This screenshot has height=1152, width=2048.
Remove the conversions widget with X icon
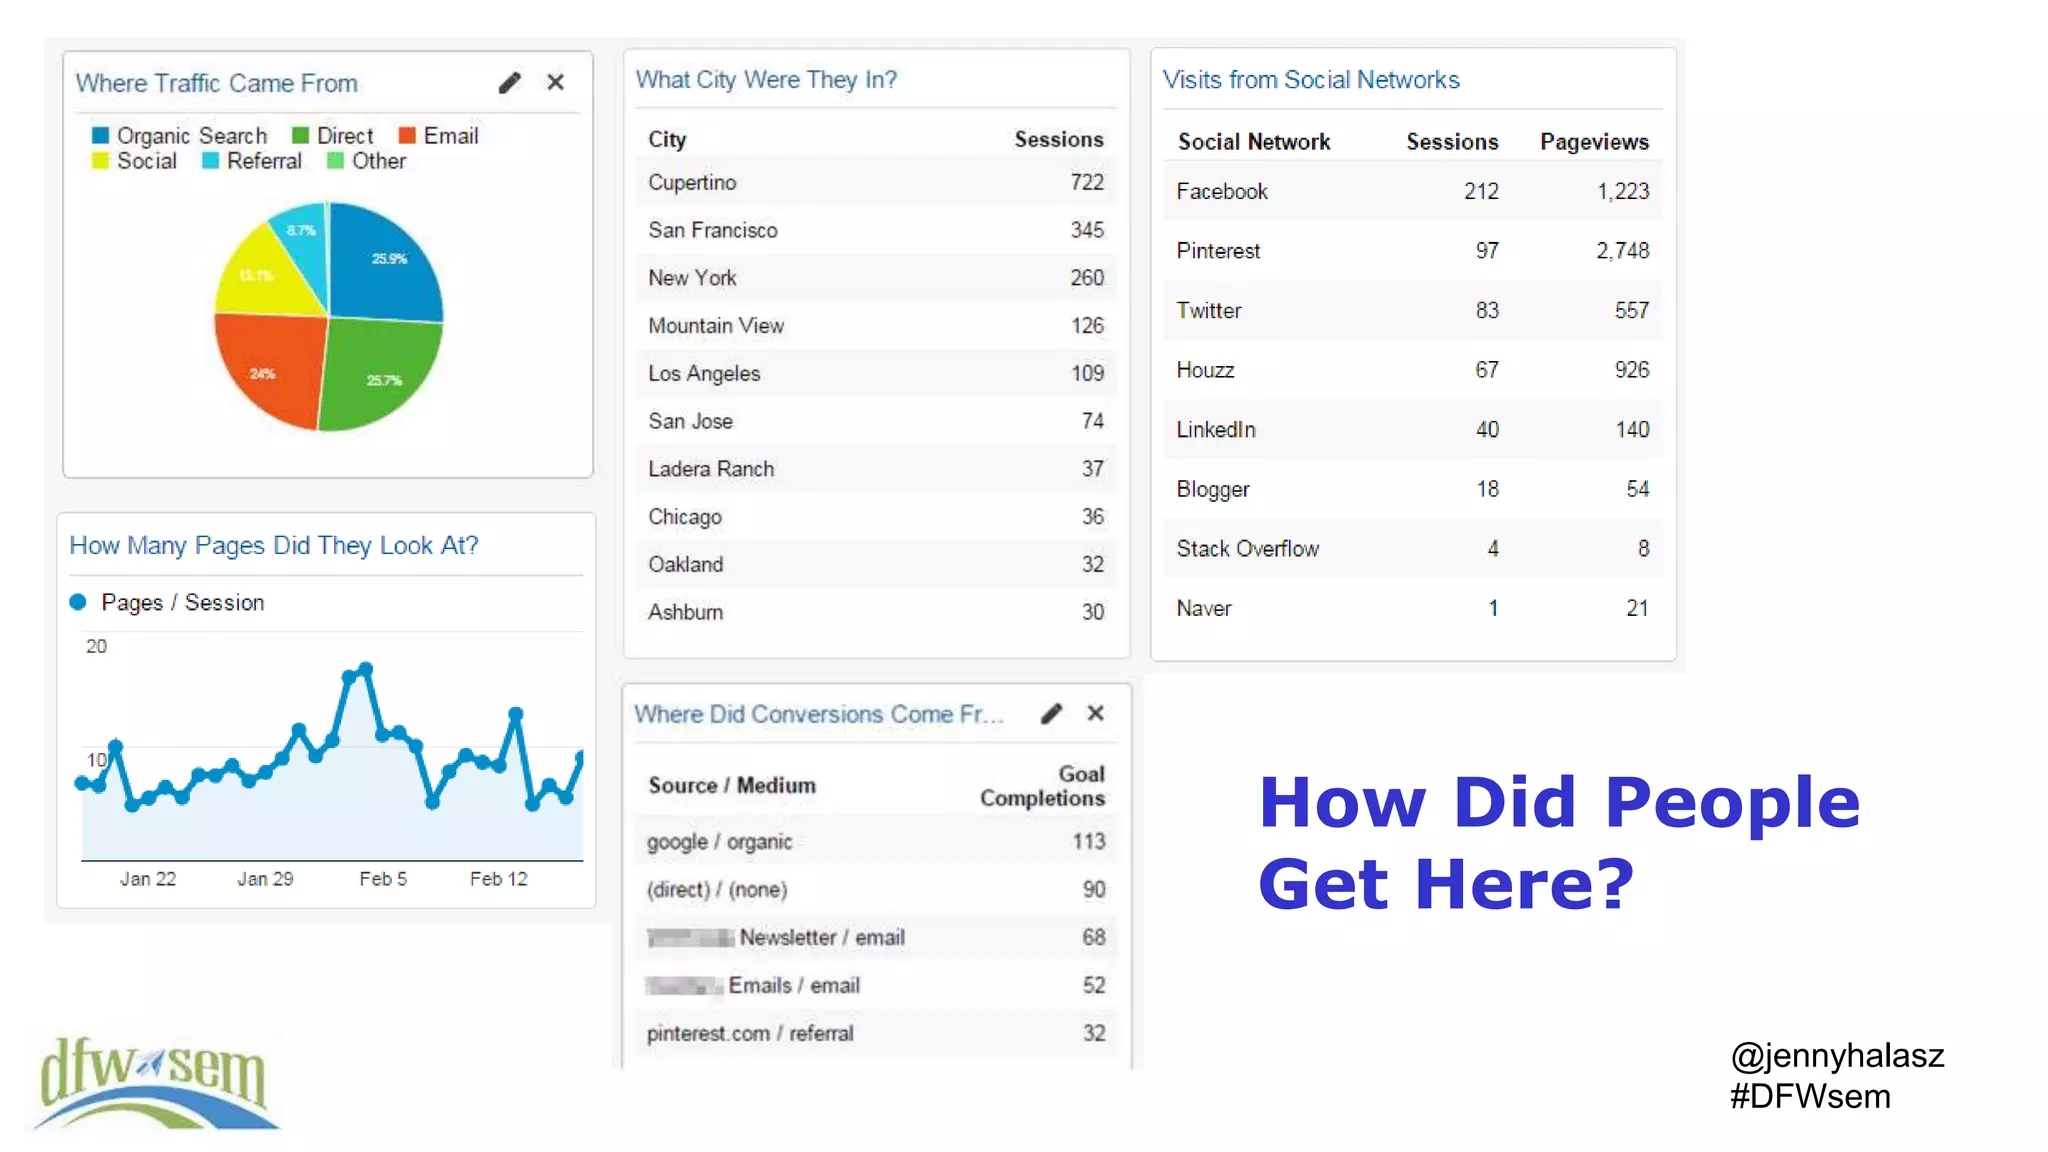1096,714
